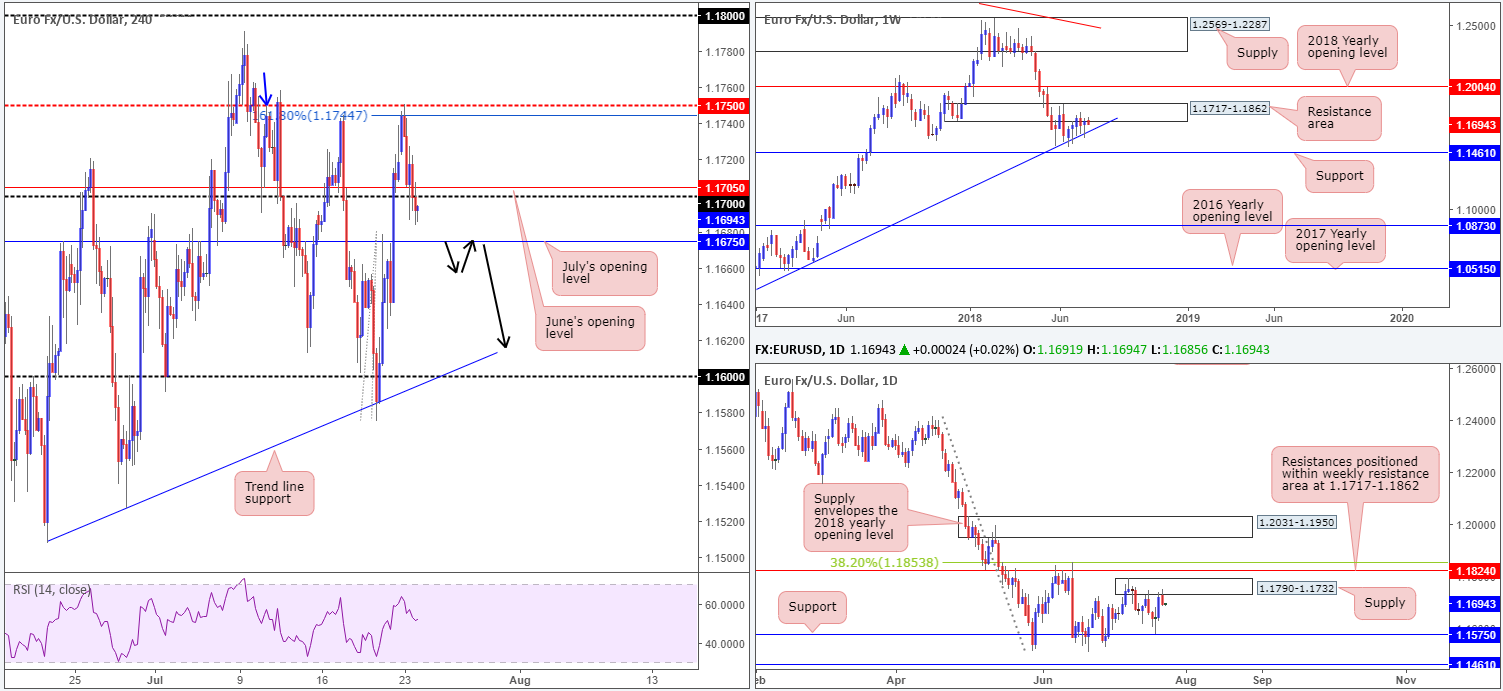
Task: Click the 'Support' callout on the weekly chart
Action: click(x=1339, y=176)
